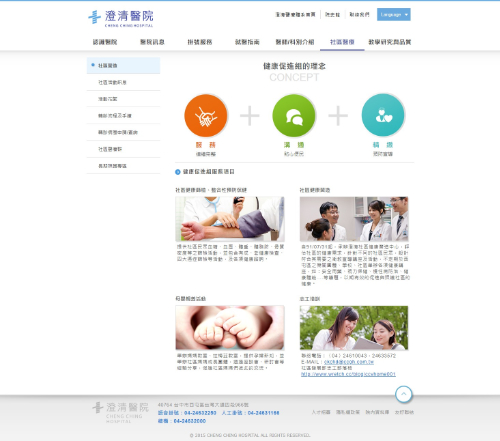
Task: Open the volunteer team blog URL link
Action: coord(348,374)
